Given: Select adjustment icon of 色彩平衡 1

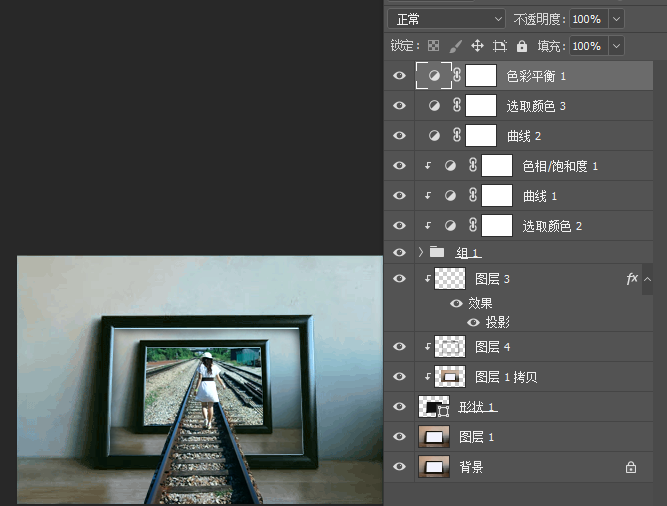Looking at the screenshot, I should coord(434,76).
